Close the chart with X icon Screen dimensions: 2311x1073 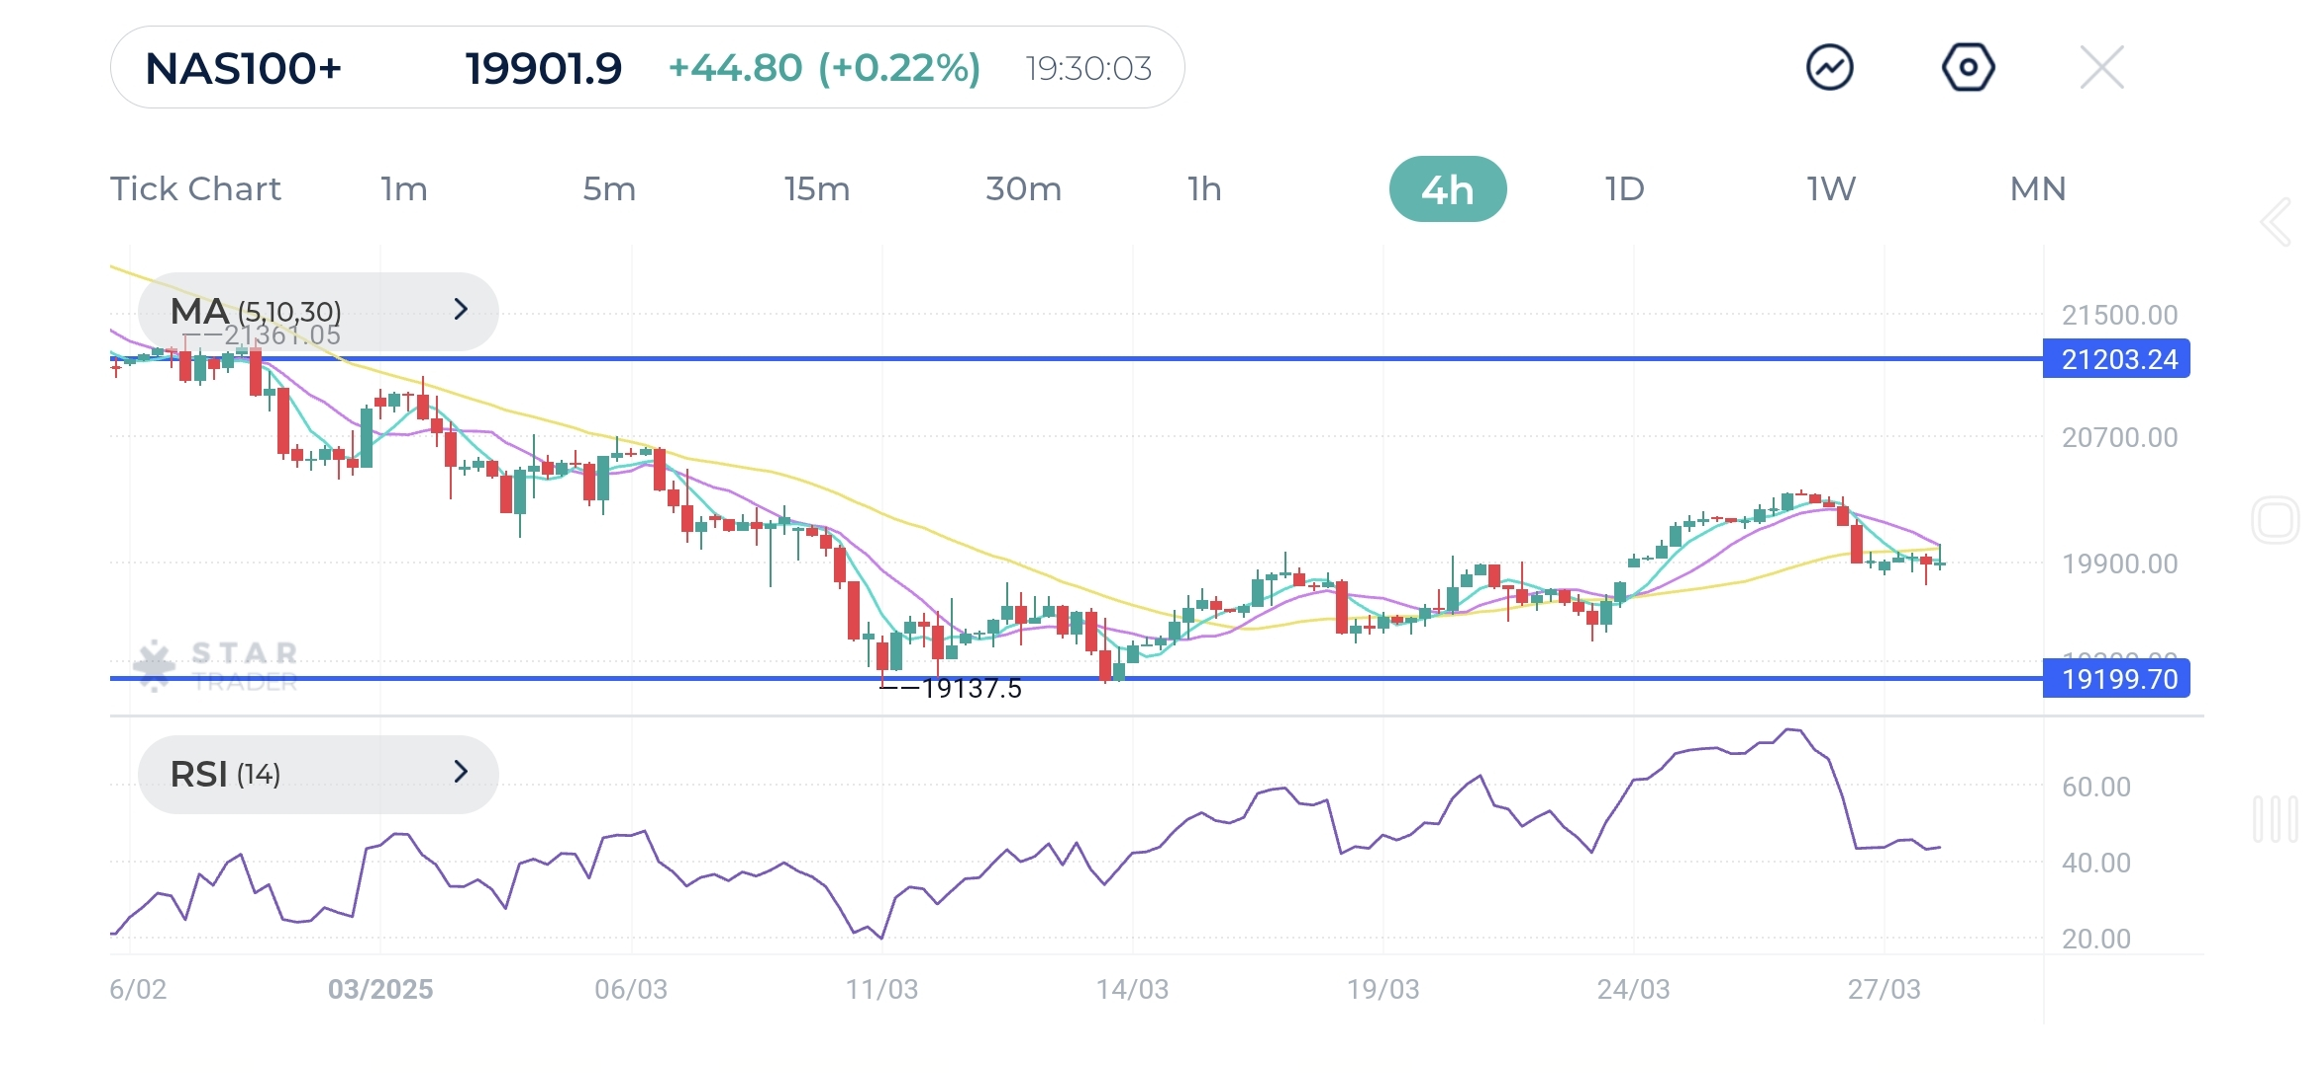point(2100,68)
